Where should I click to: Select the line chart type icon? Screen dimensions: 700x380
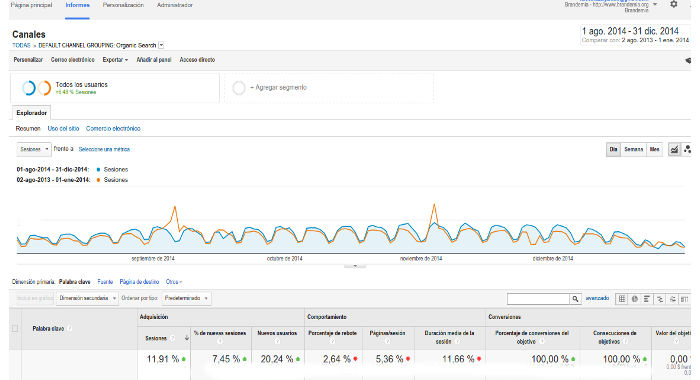click(x=674, y=150)
